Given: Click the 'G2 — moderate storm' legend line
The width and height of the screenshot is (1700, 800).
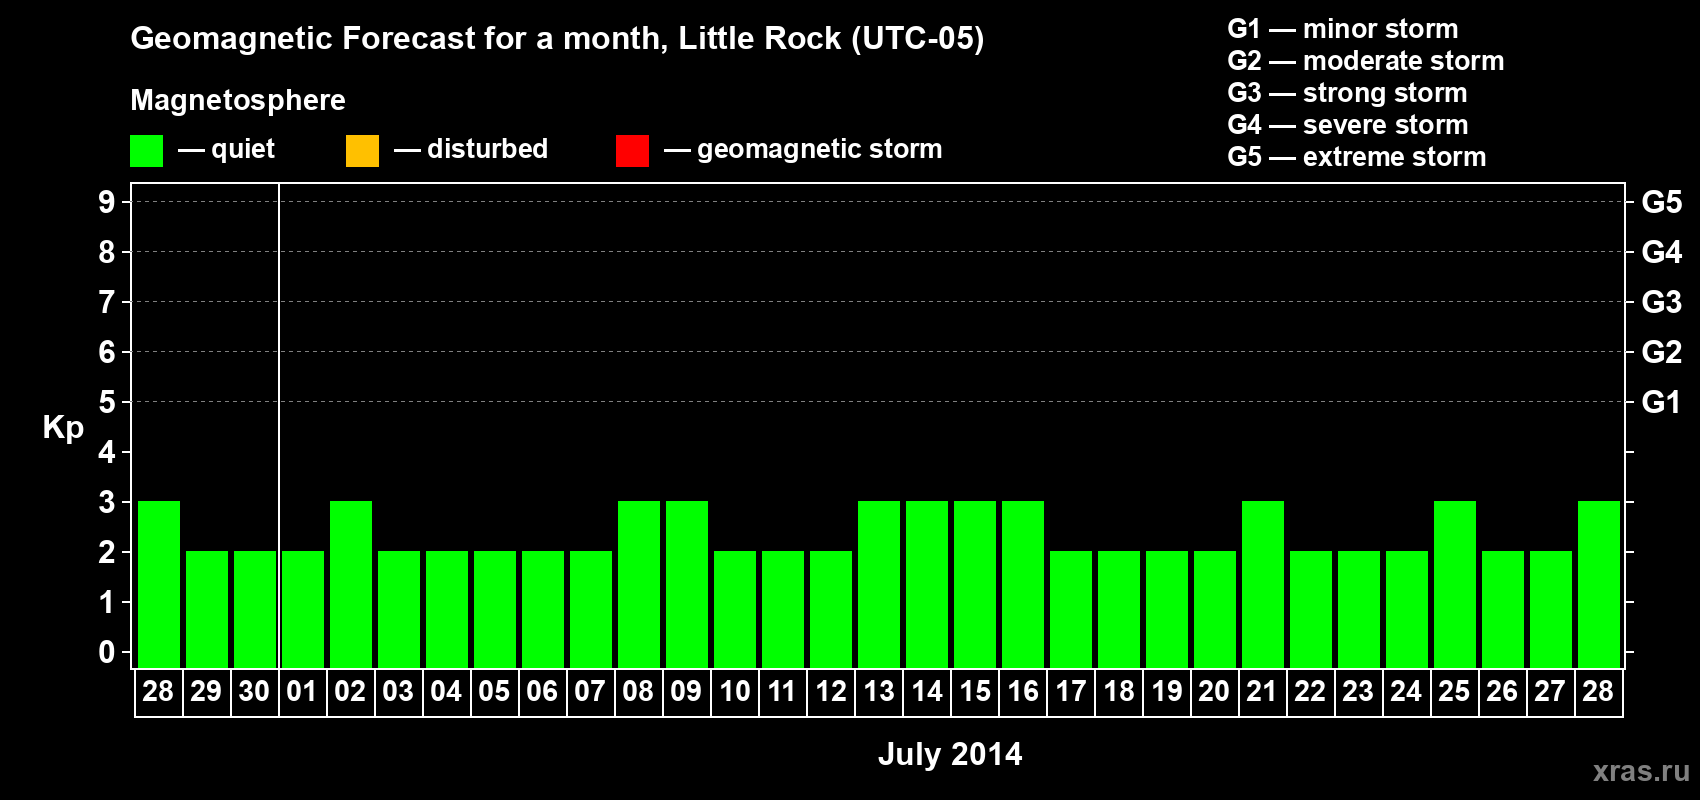Looking at the screenshot, I should point(1366,61).
